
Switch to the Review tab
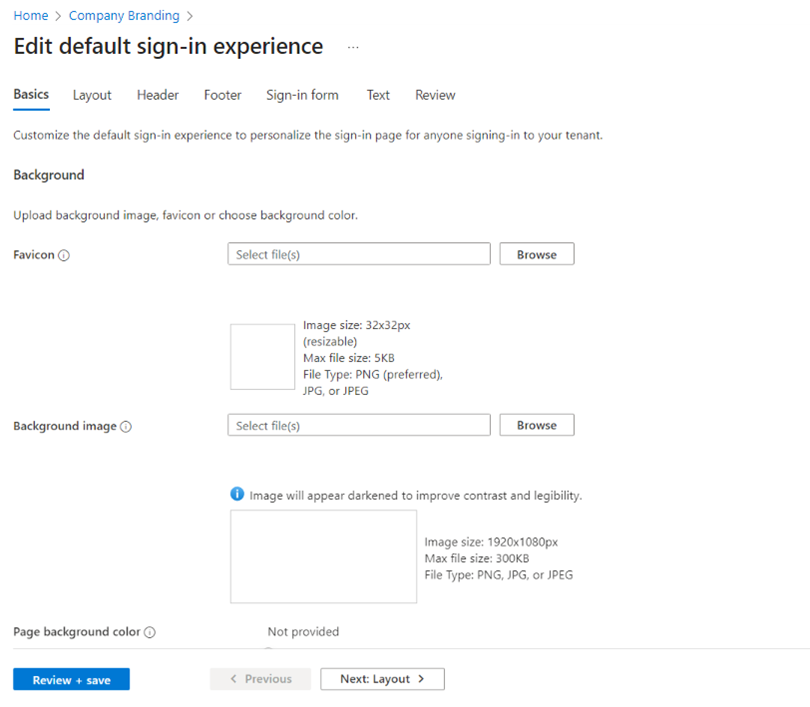[x=435, y=95]
